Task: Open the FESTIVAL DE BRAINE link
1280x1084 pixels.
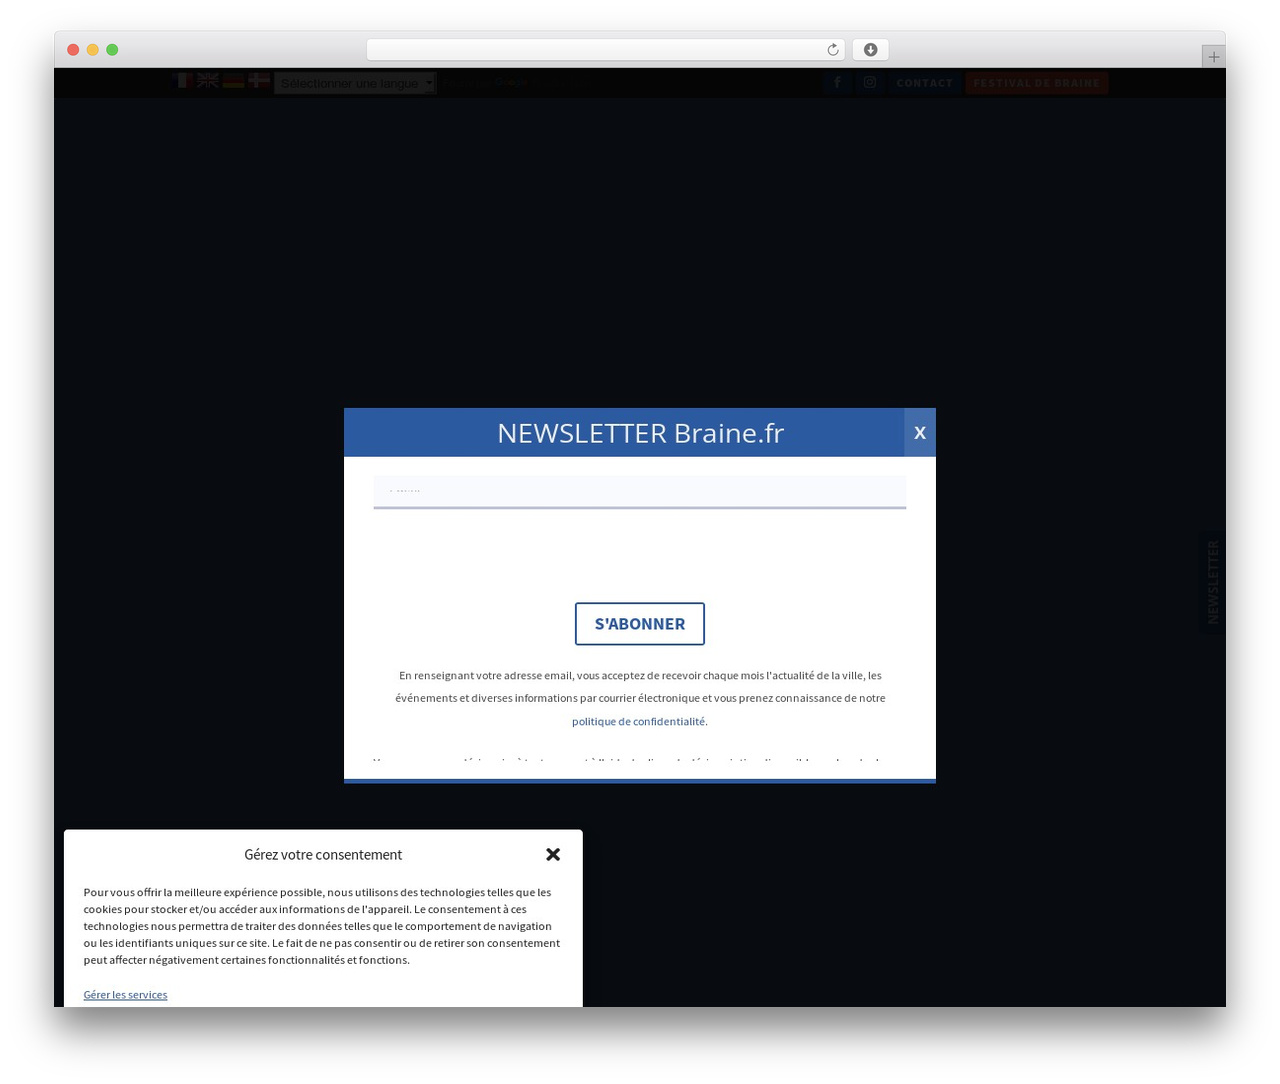Action: coord(1037,83)
